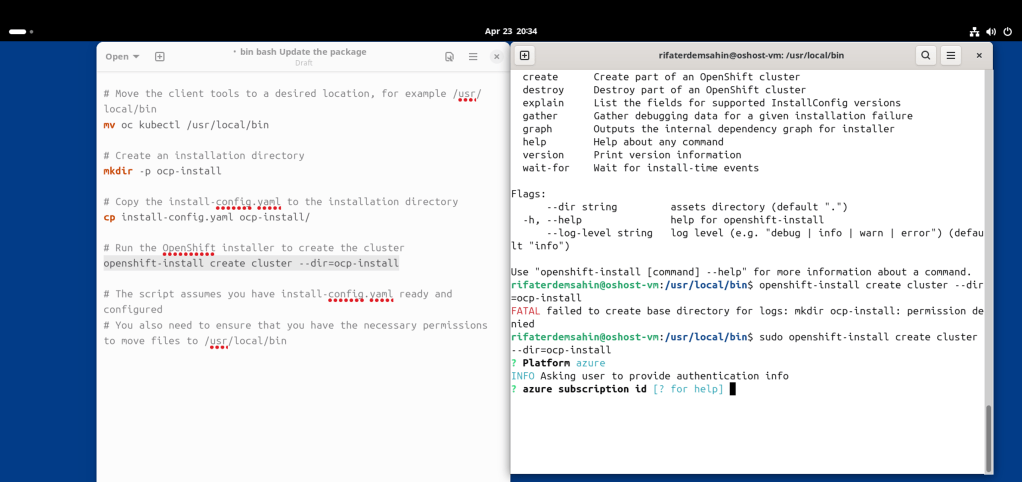Close the terminal window
1022x482 pixels.
[978, 55]
